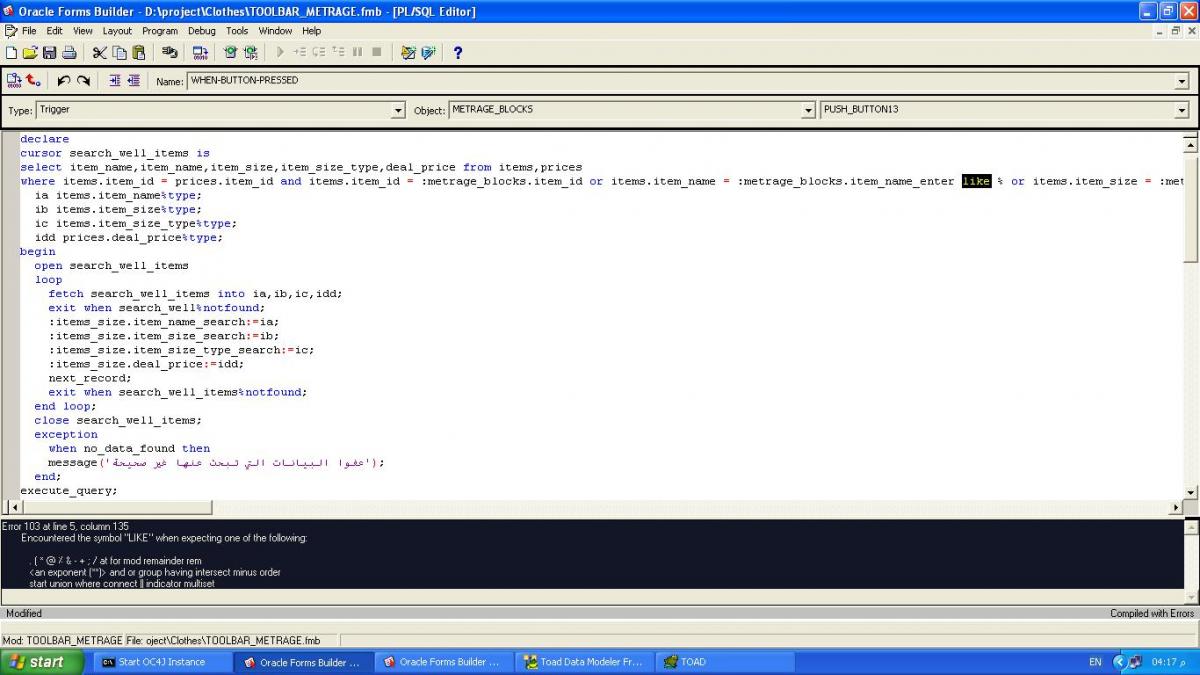This screenshot has height=675, width=1200.
Task: Click the Redo arrow in PL/SQL editor
Action: tap(84, 81)
